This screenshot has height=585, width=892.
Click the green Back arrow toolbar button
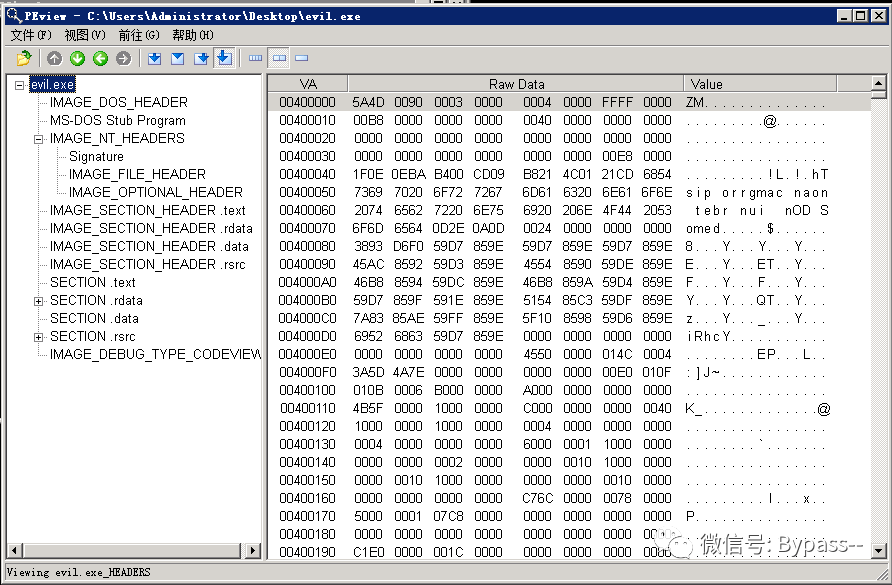pos(101,58)
